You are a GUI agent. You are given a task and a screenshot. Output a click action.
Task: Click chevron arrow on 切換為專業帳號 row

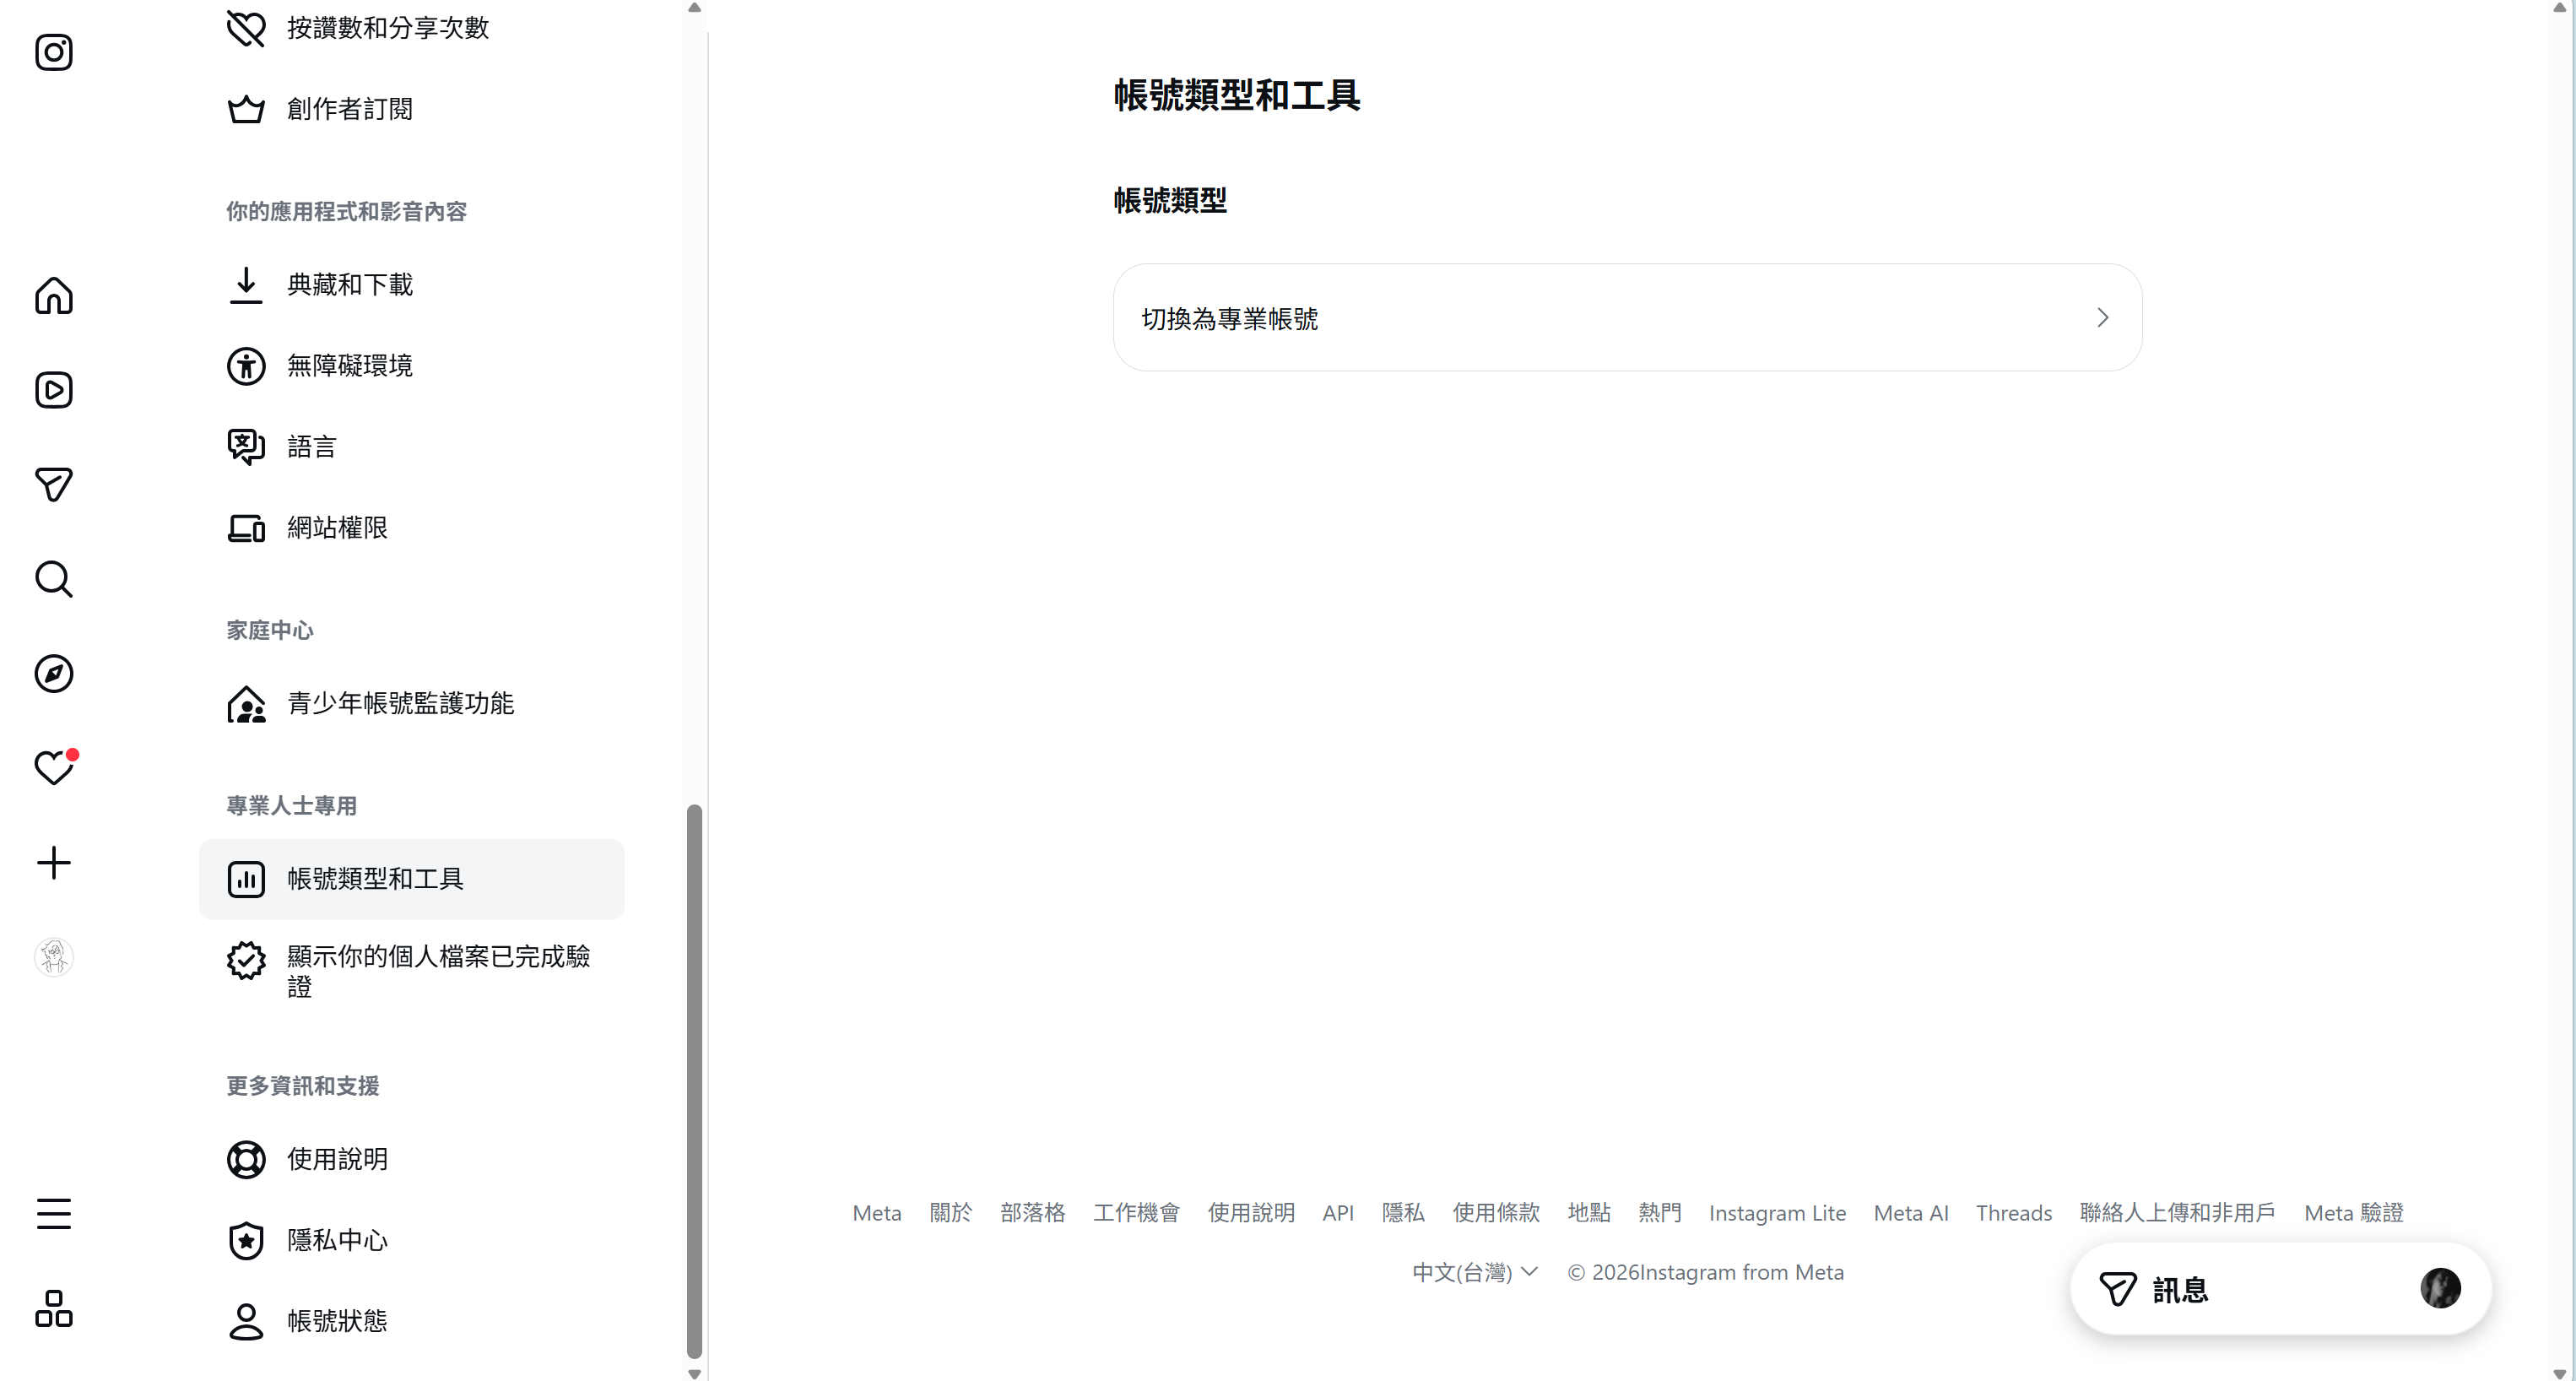(2102, 317)
